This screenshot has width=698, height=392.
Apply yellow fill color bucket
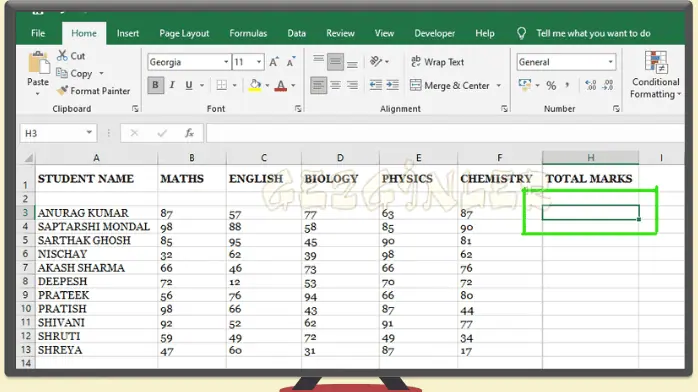pyautogui.click(x=255, y=85)
